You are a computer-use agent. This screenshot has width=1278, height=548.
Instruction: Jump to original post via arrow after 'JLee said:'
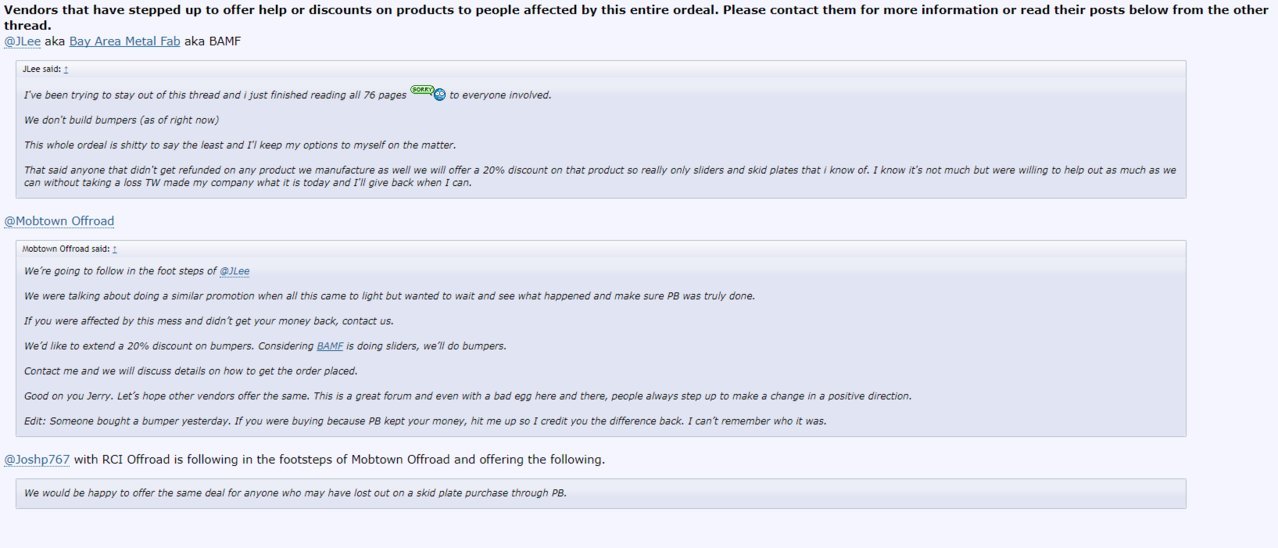point(66,69)
